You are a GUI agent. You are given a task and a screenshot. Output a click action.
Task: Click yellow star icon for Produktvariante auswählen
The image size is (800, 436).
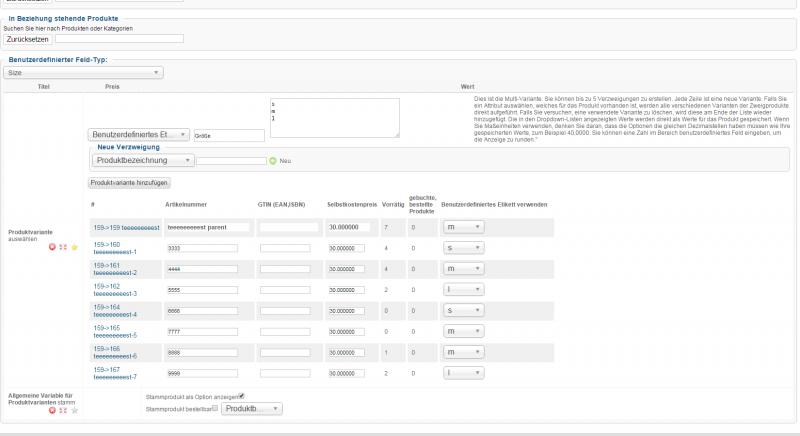pos(73,246)
